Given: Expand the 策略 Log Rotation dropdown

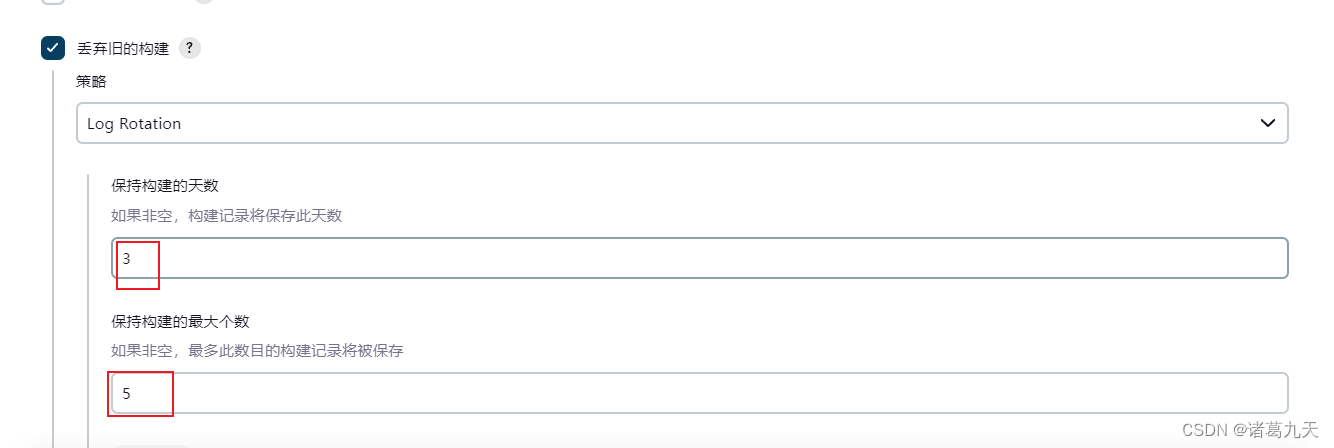Looking at the screenshot, I should [682, 123].
